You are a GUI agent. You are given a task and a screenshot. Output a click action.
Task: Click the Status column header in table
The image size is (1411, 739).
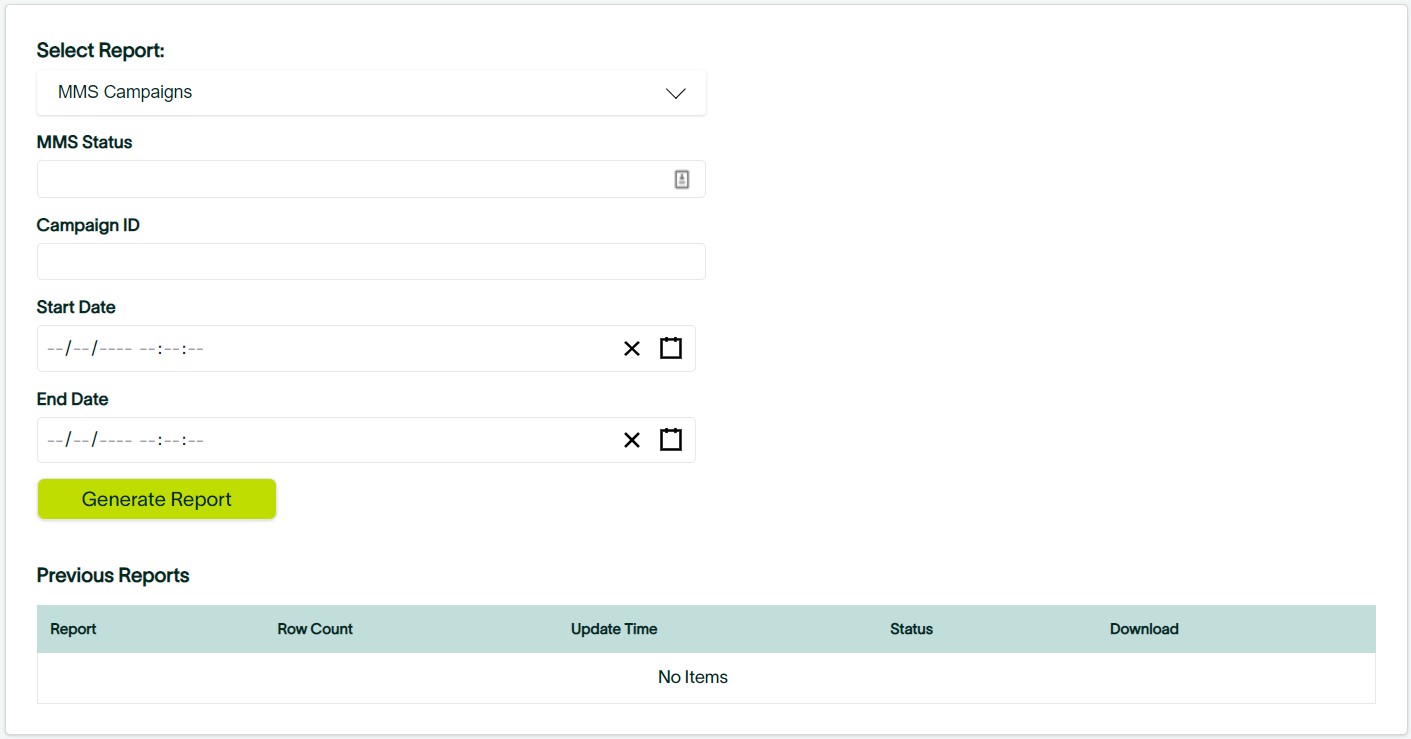click(x=911, y=629)
